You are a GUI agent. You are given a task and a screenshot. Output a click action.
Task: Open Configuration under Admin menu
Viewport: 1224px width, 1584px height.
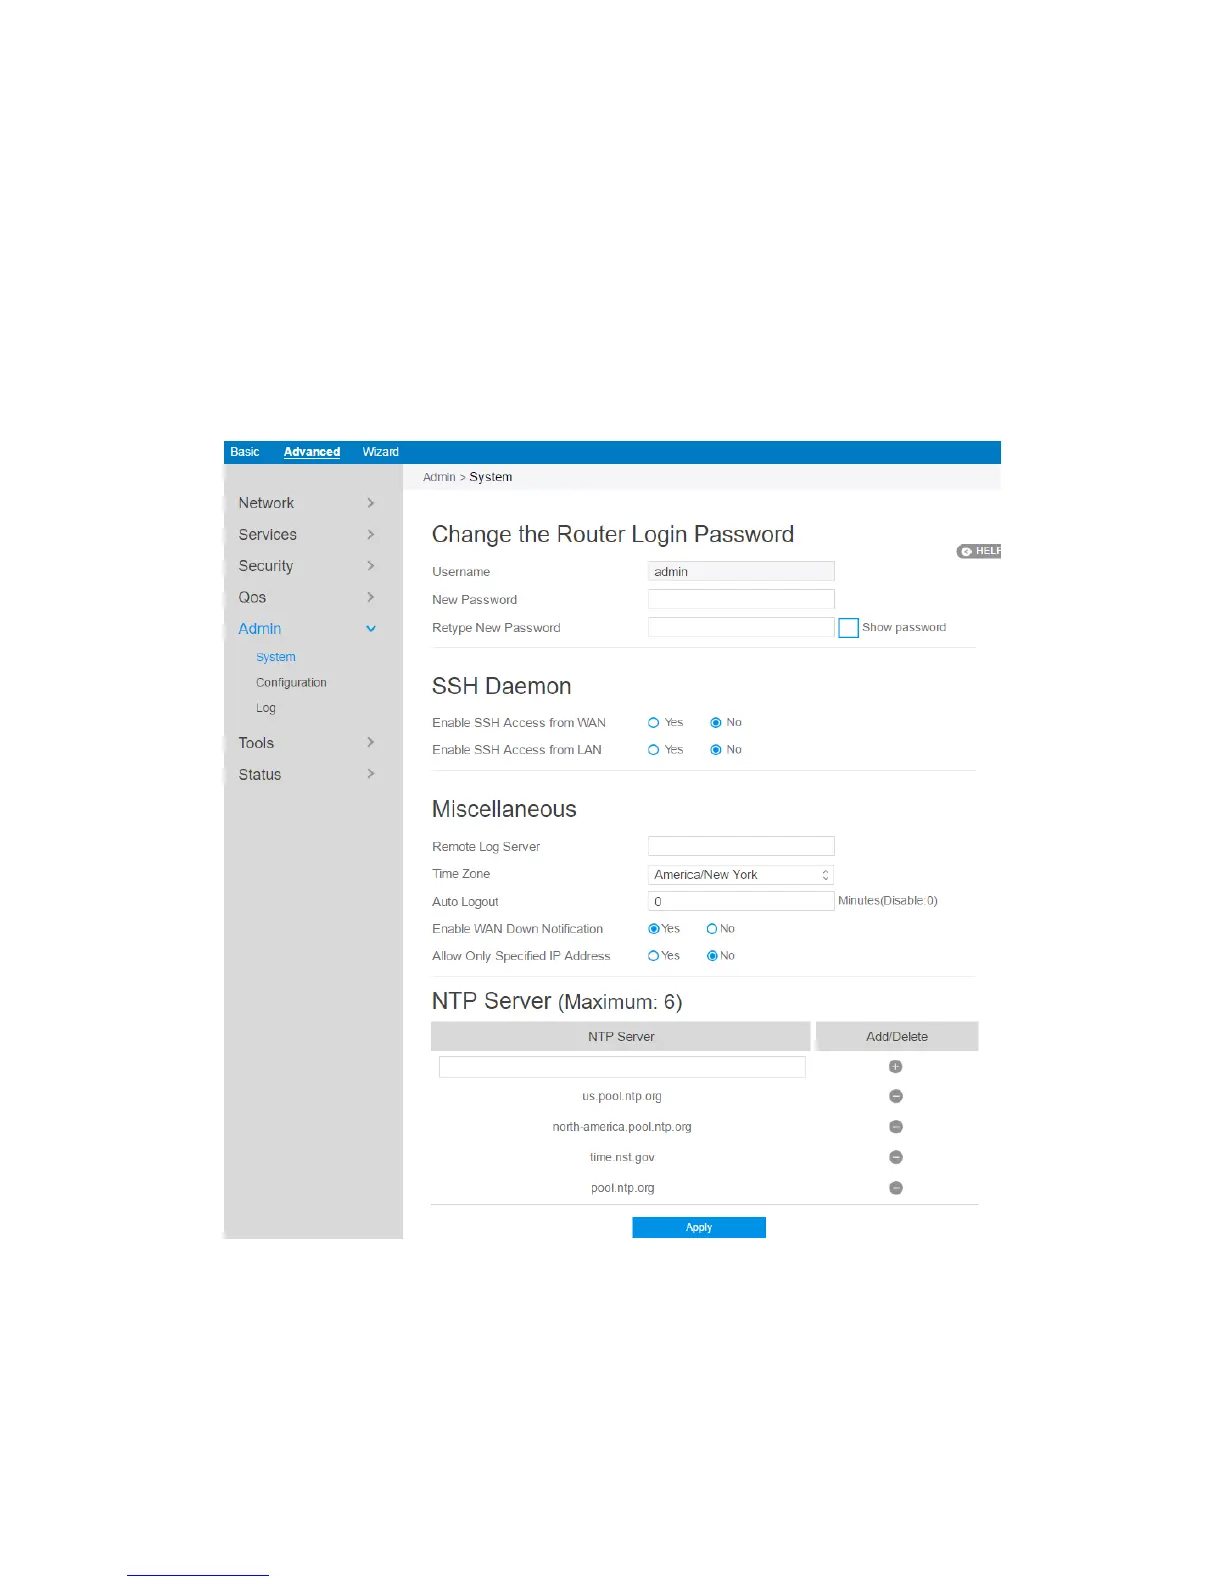291,682
